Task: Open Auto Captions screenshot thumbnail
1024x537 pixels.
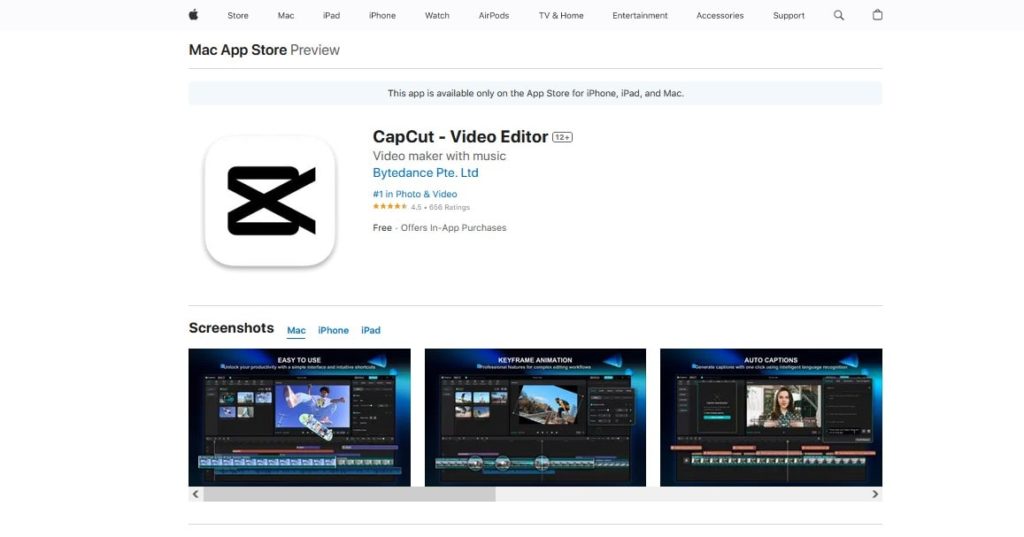Action: [771, 417]
